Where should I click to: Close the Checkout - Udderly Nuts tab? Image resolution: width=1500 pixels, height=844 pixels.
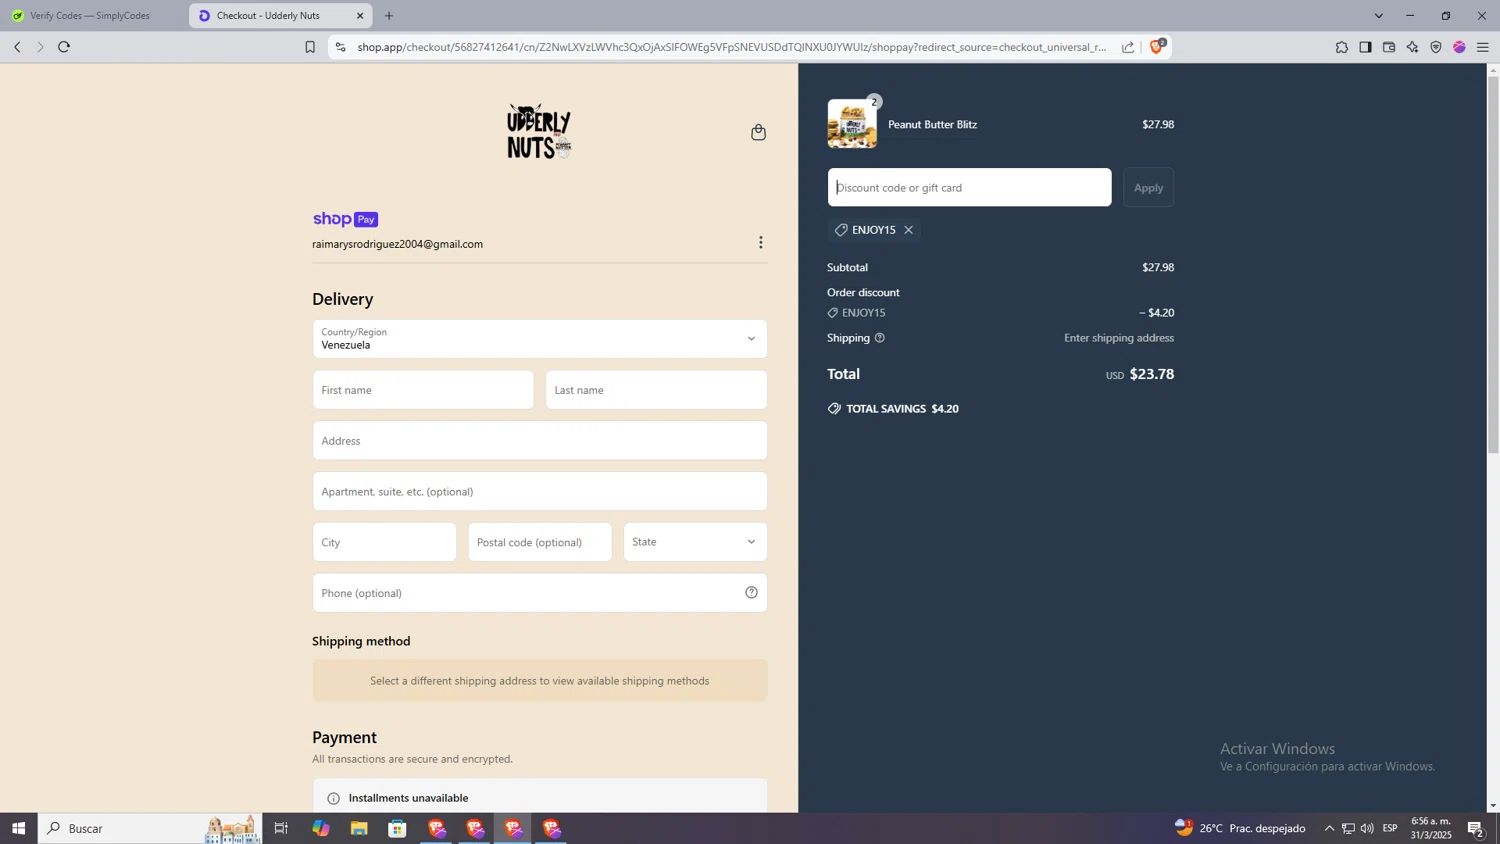(360, 16)
